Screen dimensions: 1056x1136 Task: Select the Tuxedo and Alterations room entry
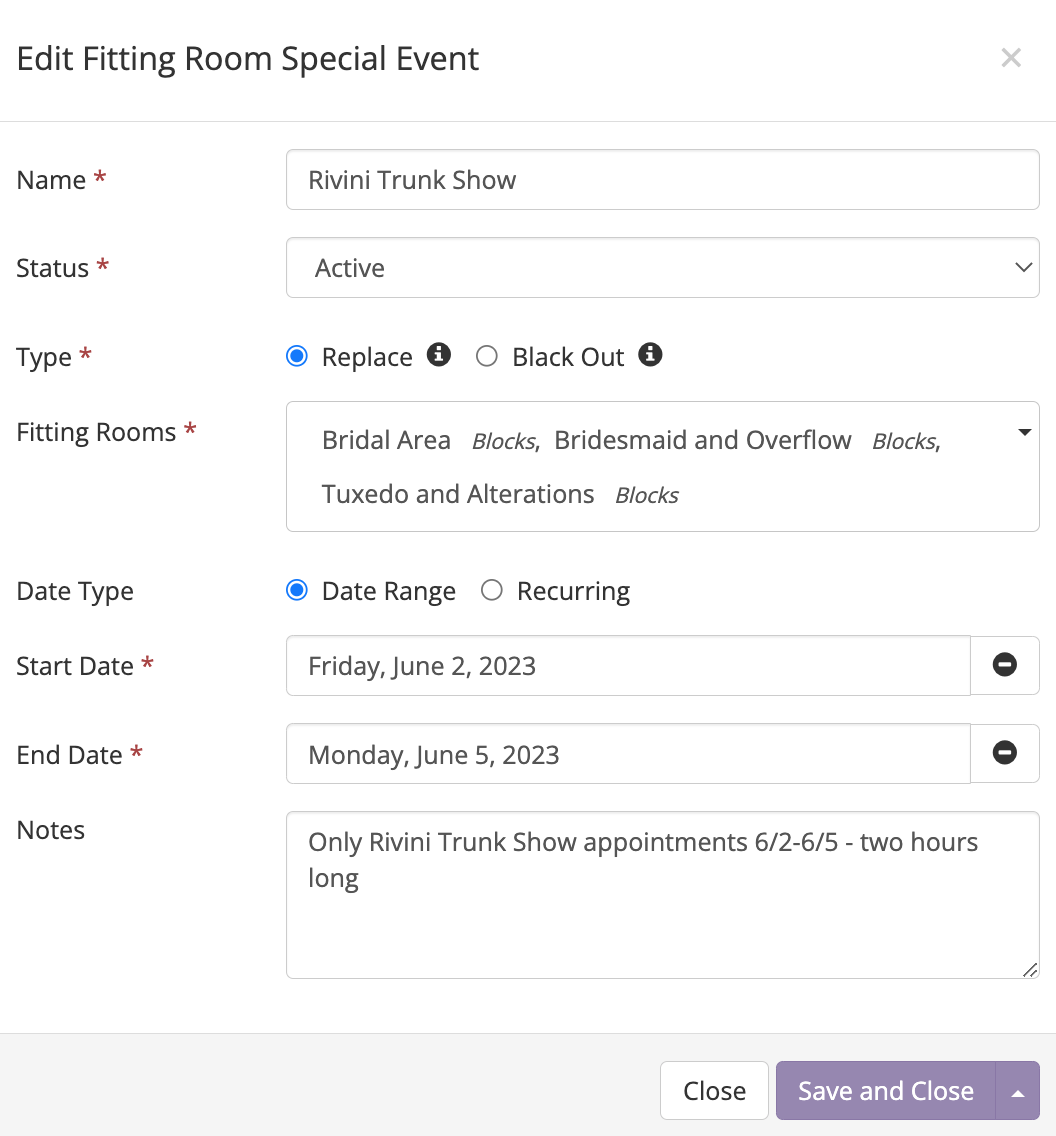point(458,495)
